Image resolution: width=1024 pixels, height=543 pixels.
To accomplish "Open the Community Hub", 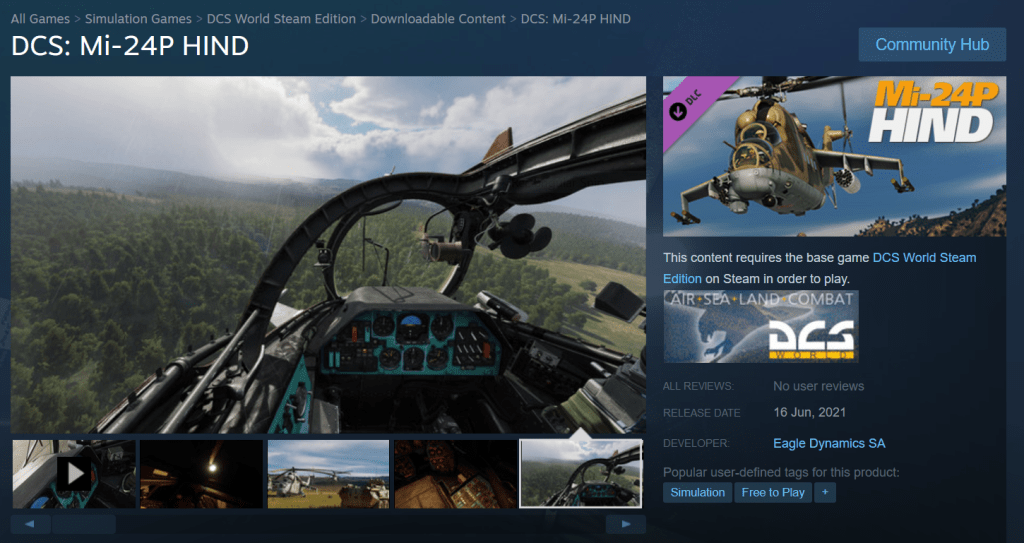I will (x=932, y=45).
